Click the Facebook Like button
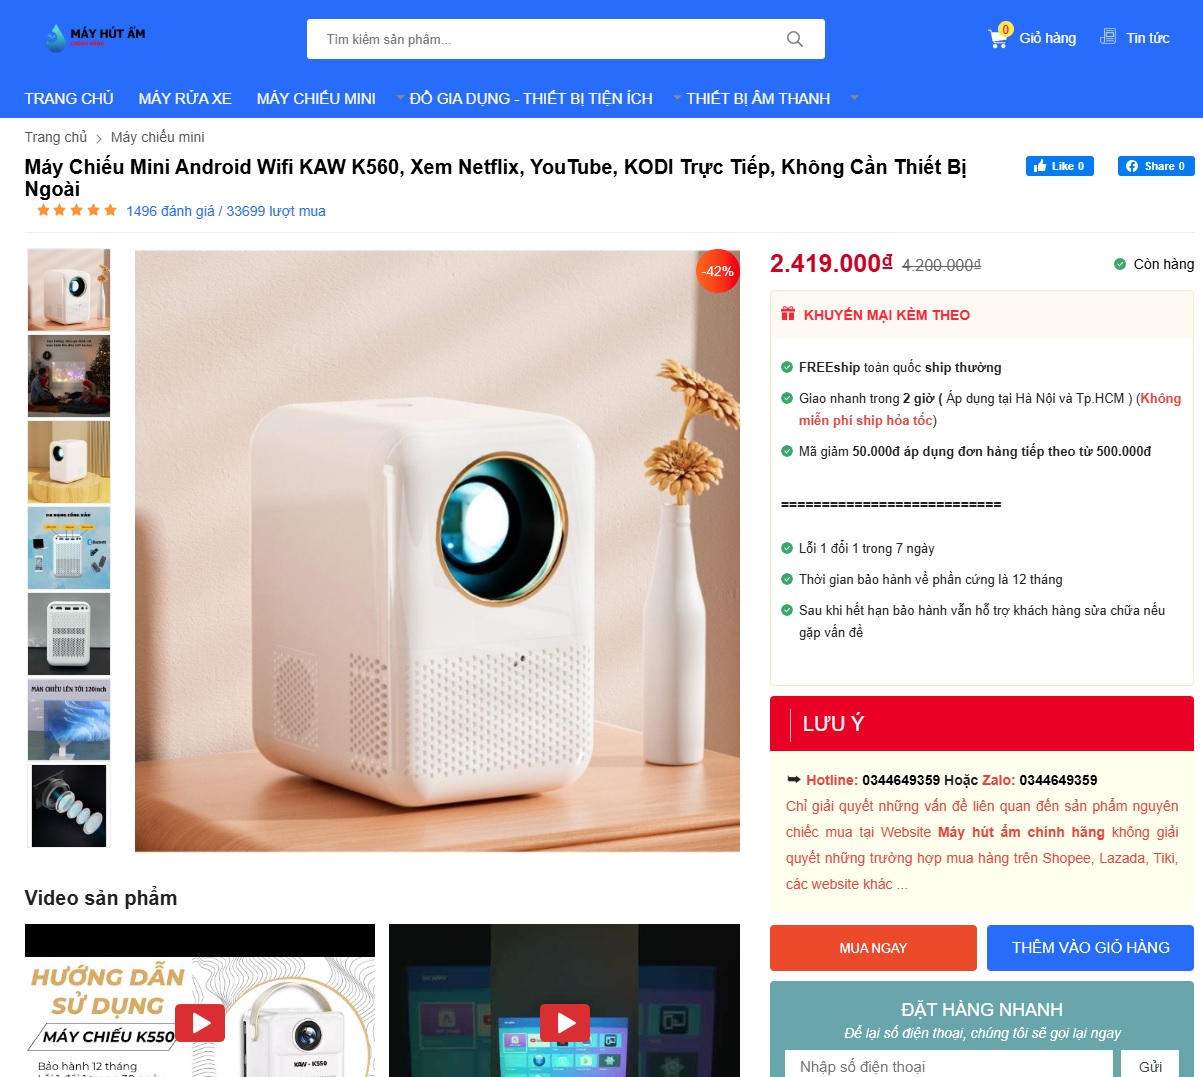Viewport: 1203px width, 1077px height. pos(1059,166)
